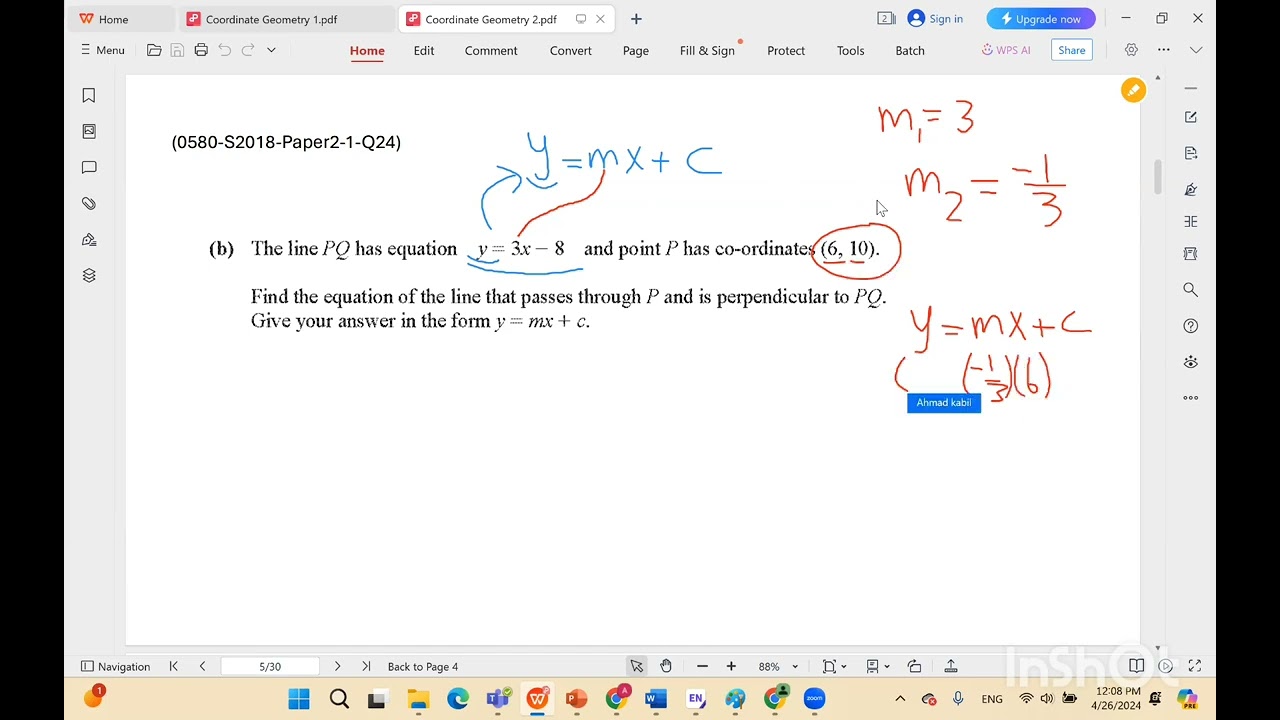Toggle reading mode book icon
The height and width of the screenshot is (720, 1280).
pos(1136,666)
